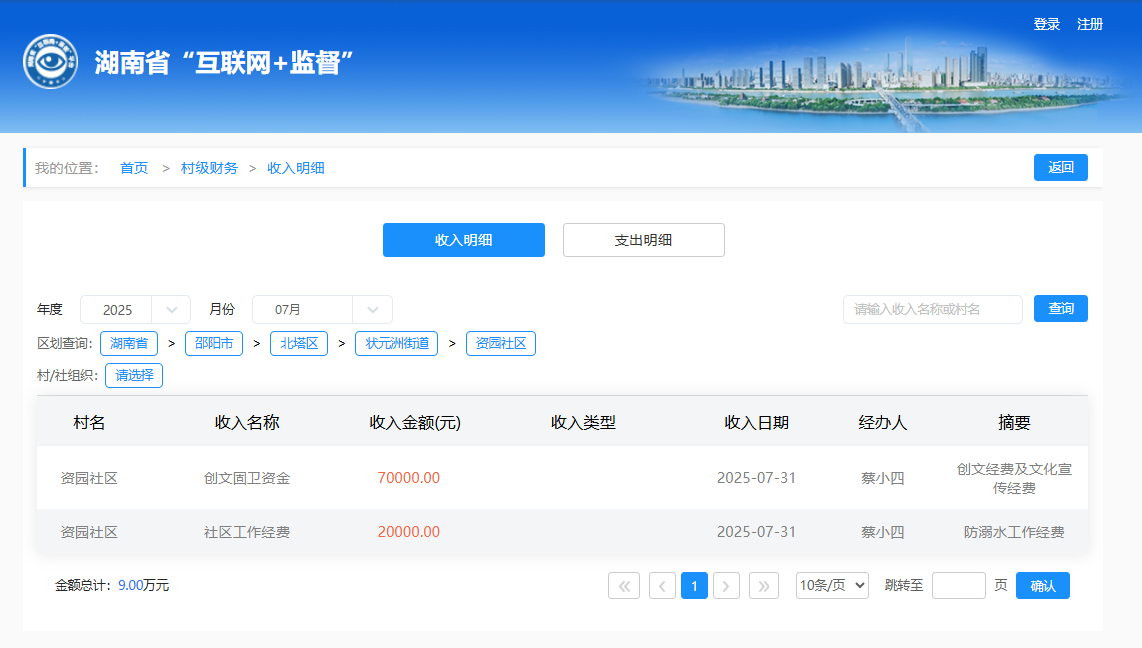Go to the next page arrow
The width and height of the screenshot is (1142, 648).
[726, 586]
